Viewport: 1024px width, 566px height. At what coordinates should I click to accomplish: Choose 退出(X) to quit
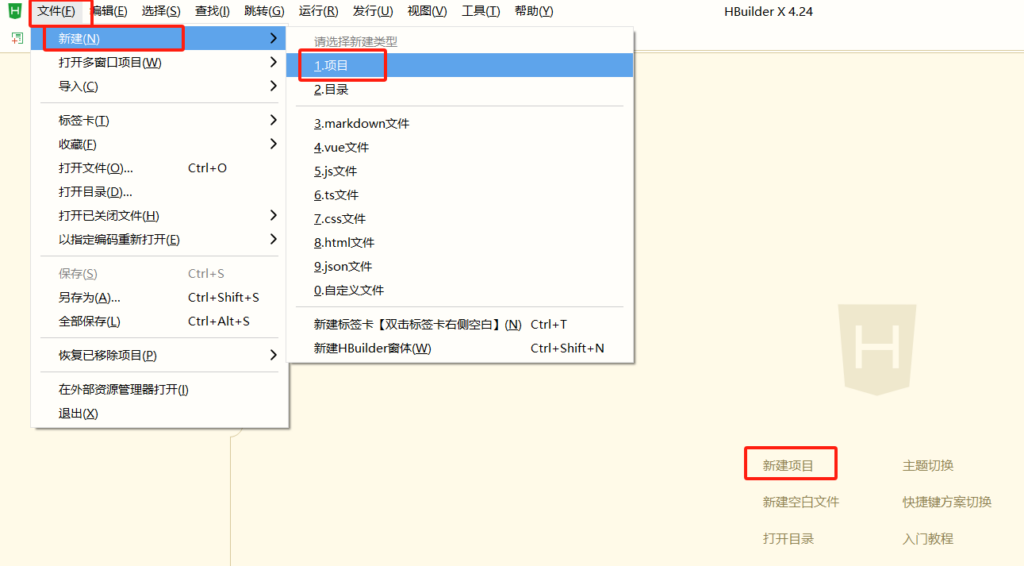click(x=159, y=413)
